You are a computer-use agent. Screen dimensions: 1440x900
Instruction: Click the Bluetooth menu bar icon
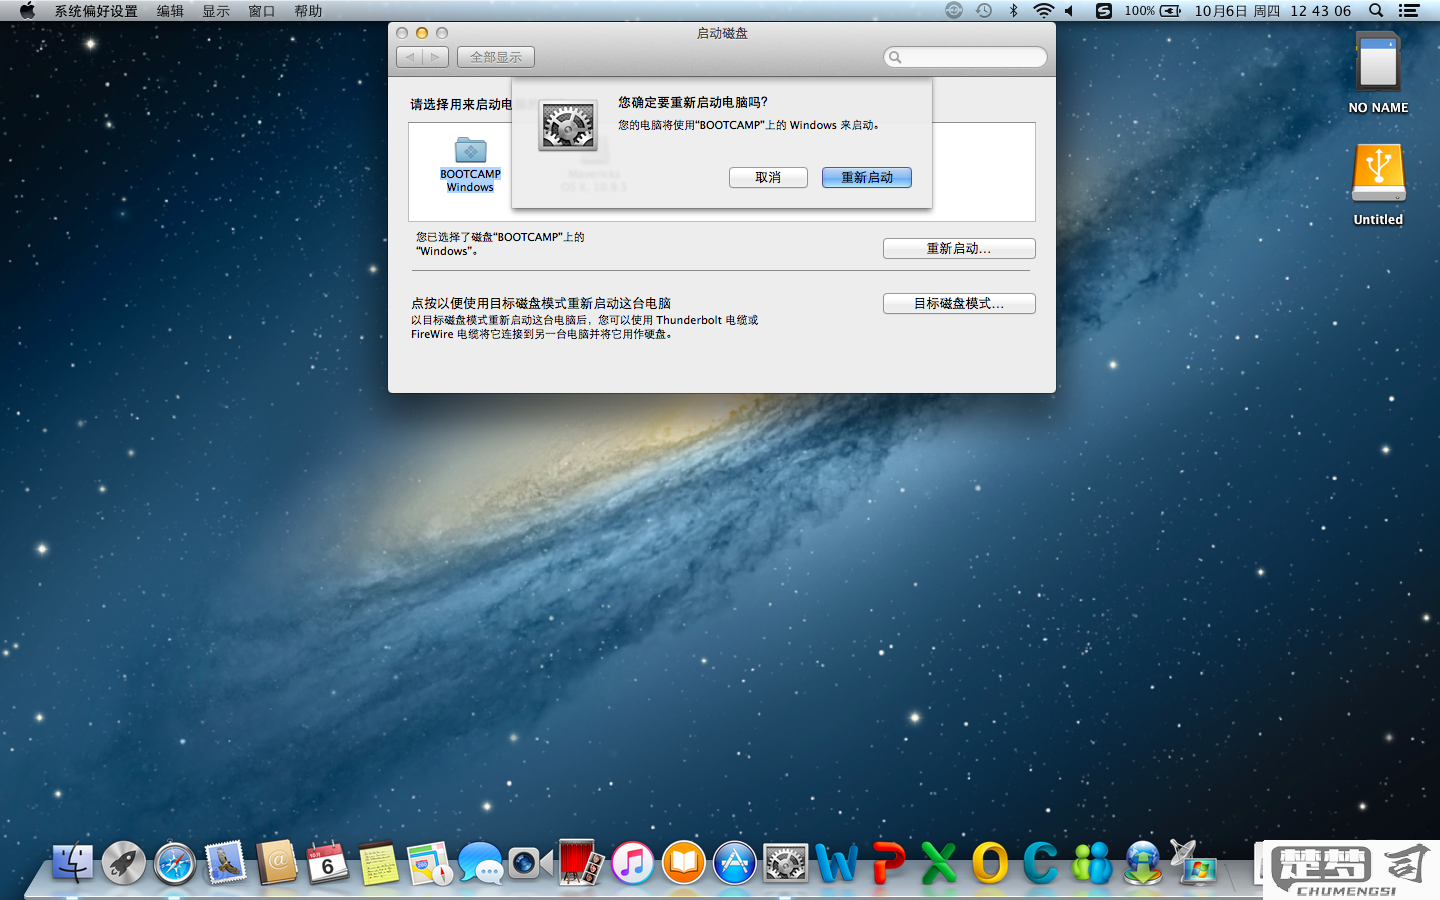1013,11
